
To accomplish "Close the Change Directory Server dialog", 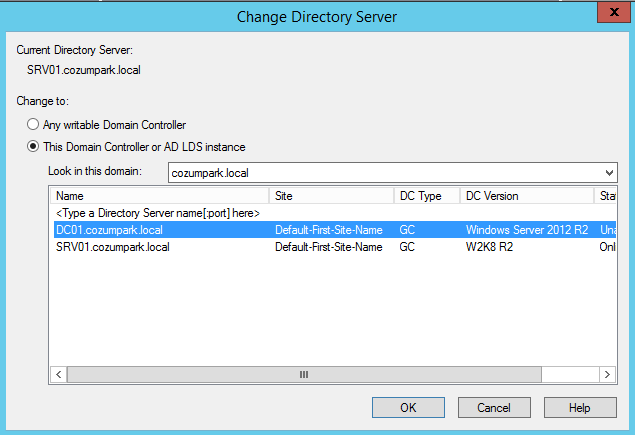I will point(613,12).
